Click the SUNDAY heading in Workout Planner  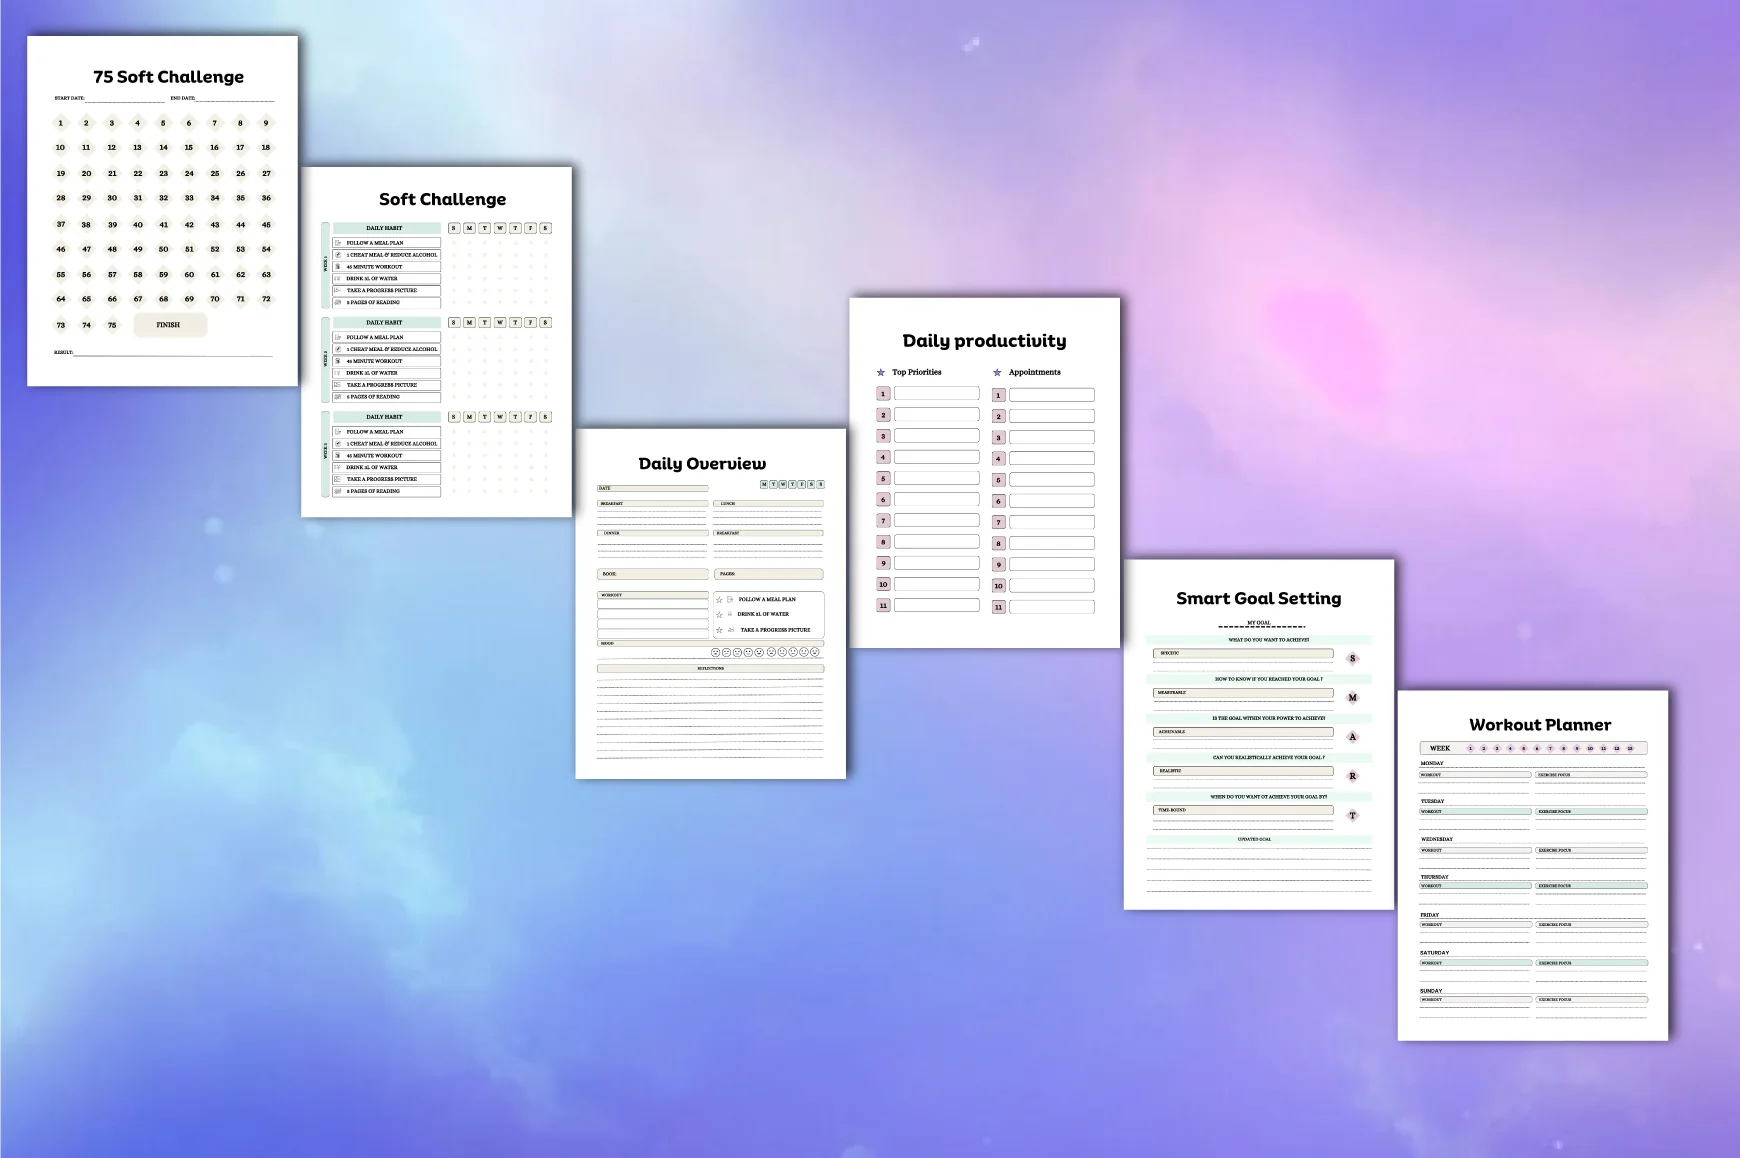coord(1431,991)
